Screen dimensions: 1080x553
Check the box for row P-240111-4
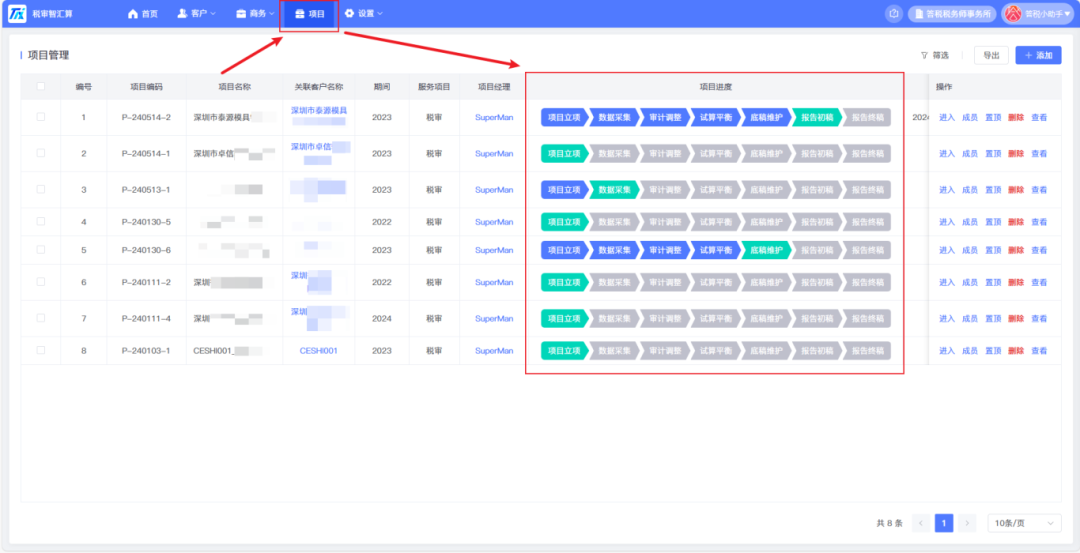point(41,318)
